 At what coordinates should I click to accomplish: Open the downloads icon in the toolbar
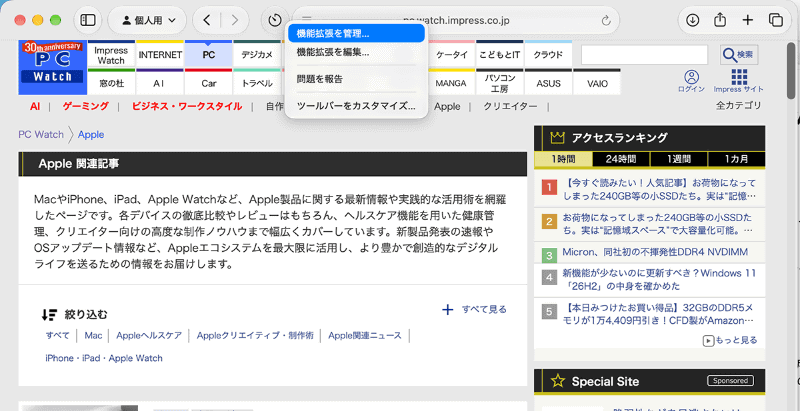coord(692,20)
